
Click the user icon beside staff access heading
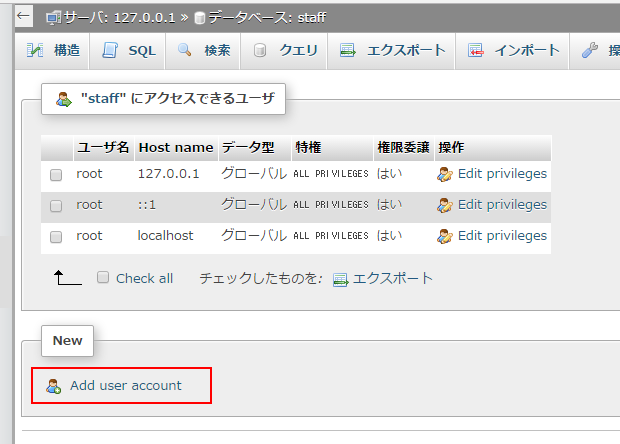[64, 99]
